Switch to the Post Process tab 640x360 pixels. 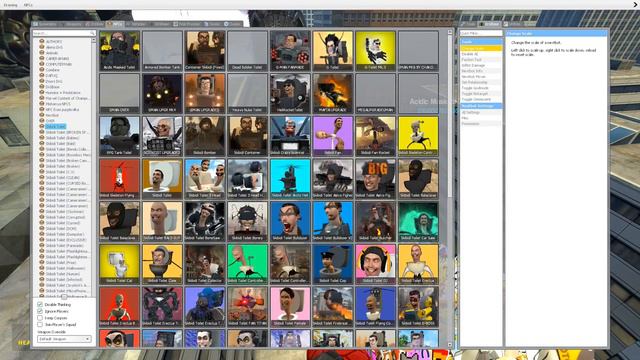click(x=187, y=24)
